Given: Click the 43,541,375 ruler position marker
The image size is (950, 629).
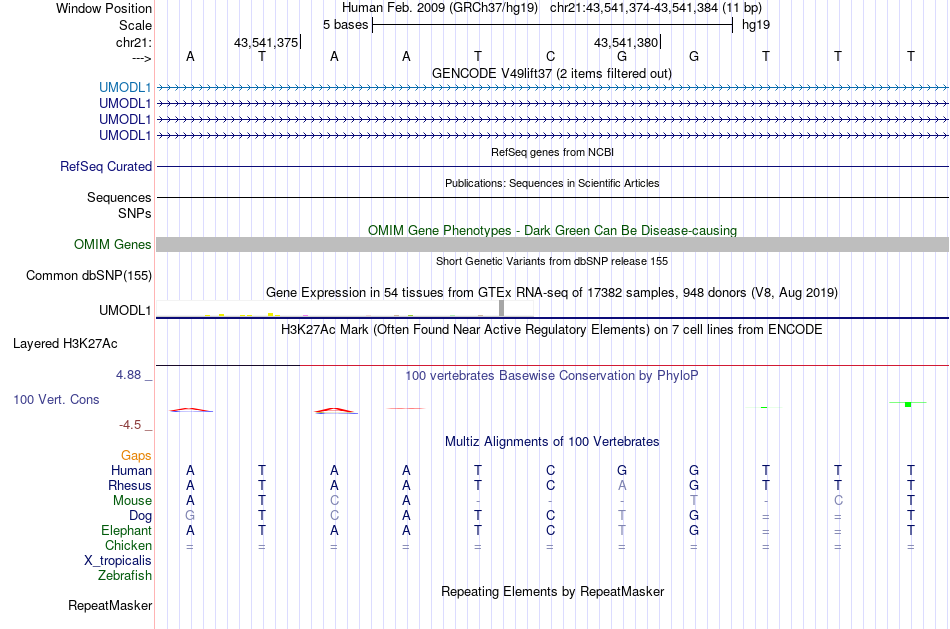Looking at the screenshot, I should [266, 42].
